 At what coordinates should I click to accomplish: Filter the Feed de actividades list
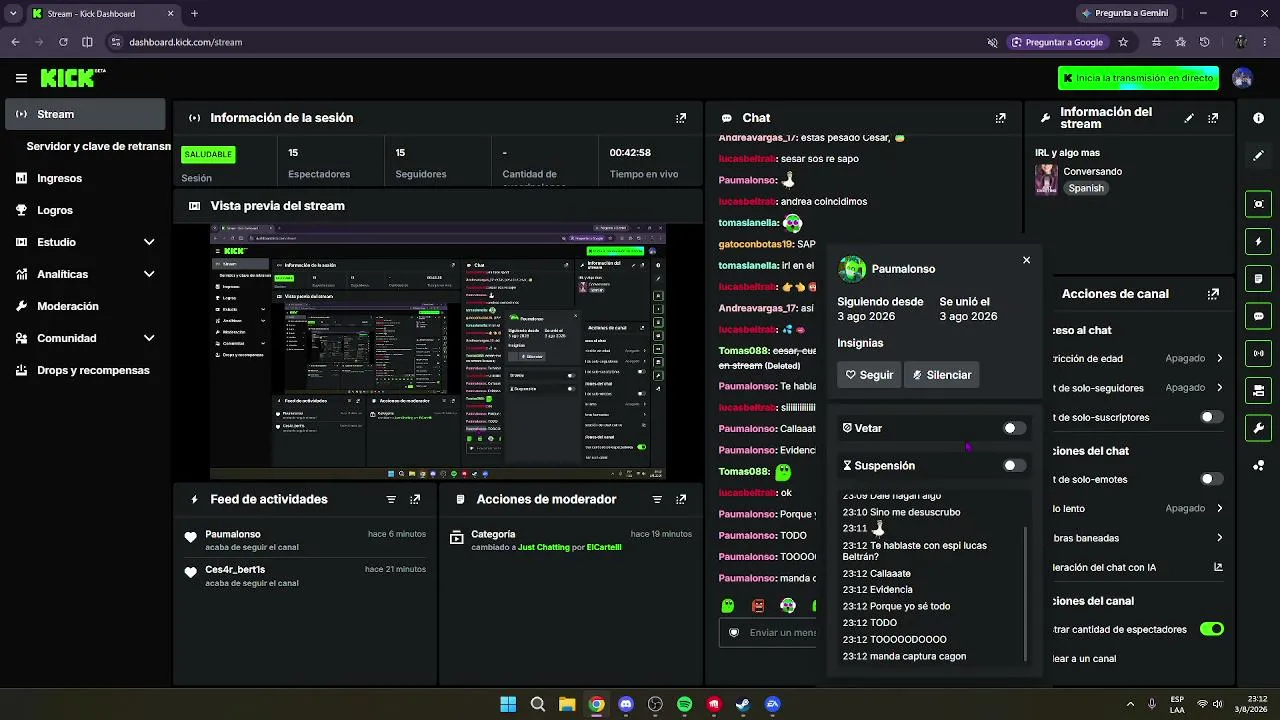(x=391, y=499)
